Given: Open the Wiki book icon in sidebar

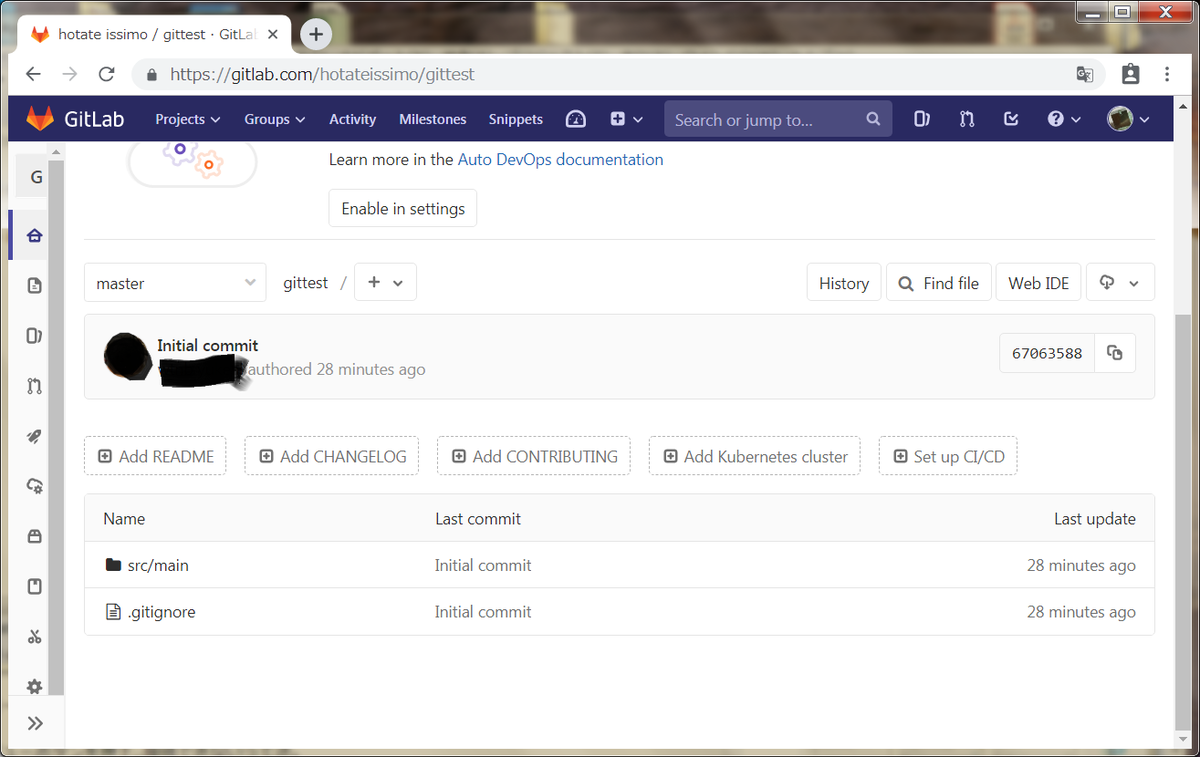Looking at the screenshot, I should tap(35, 586).
